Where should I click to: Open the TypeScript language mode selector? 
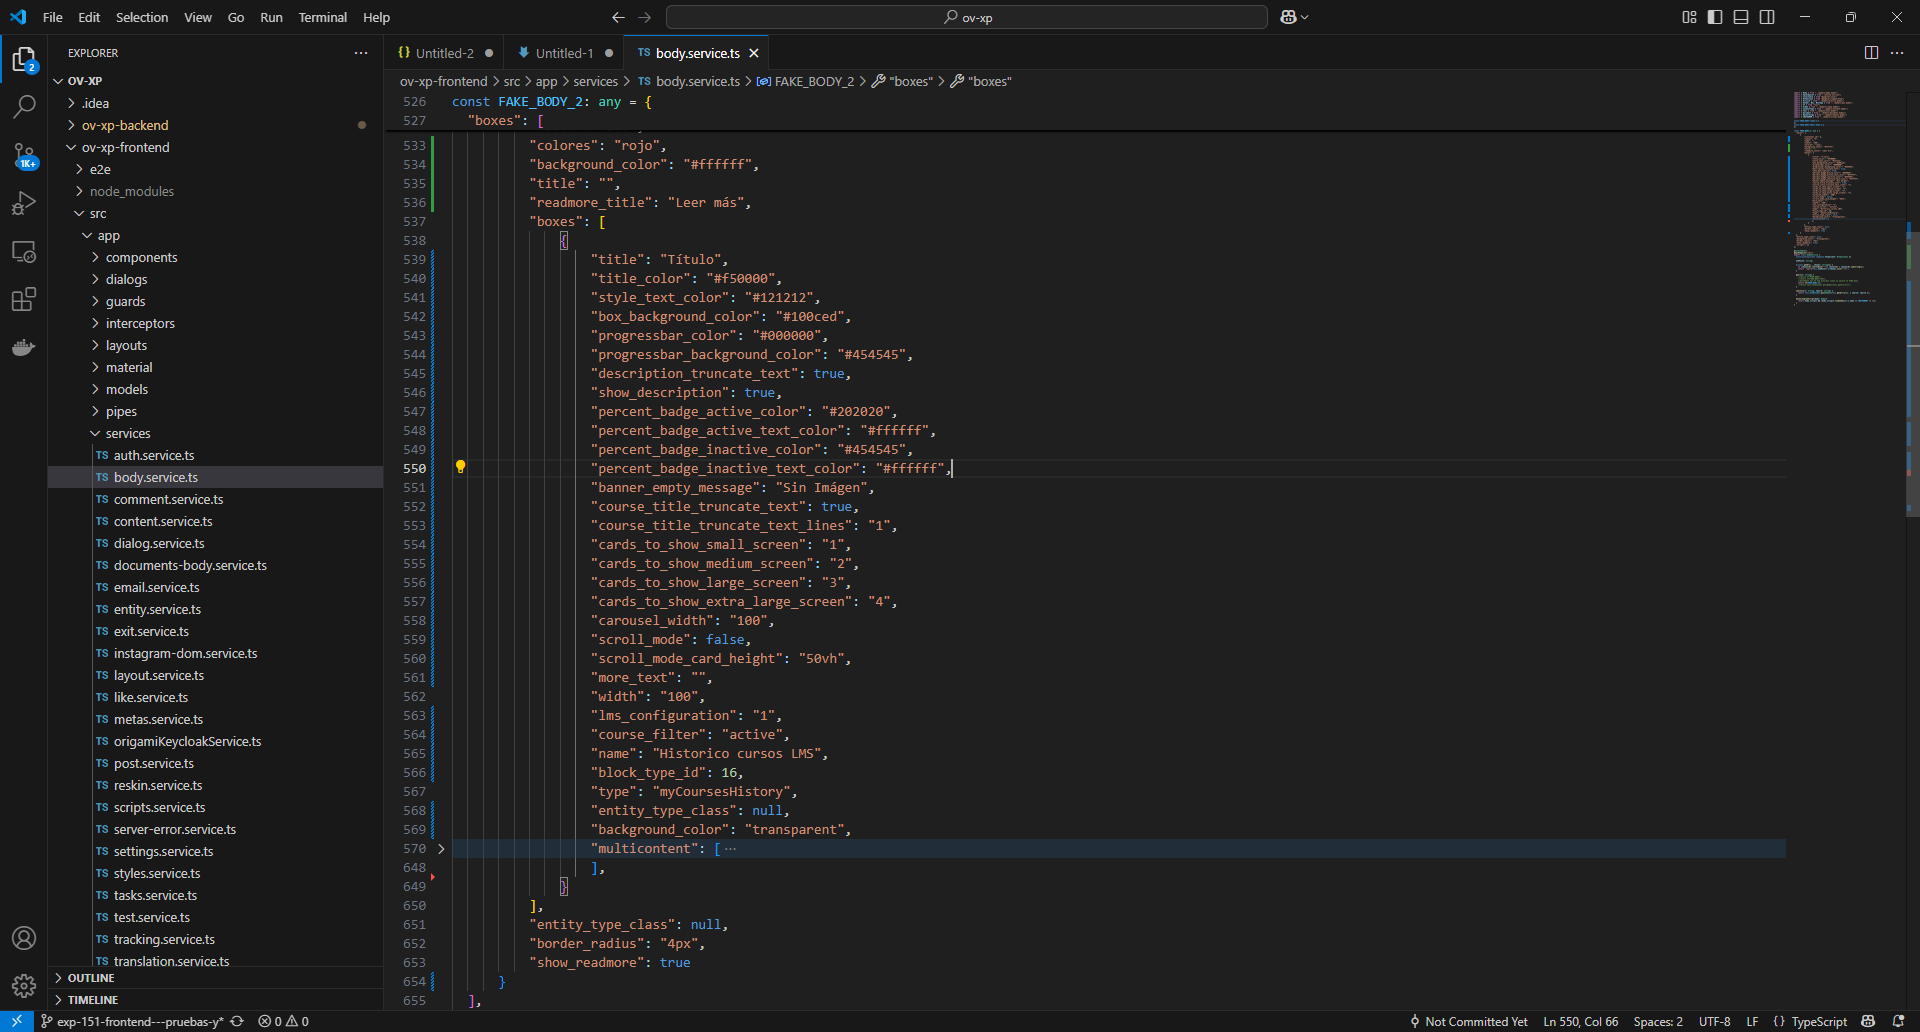[1819, 1021]
